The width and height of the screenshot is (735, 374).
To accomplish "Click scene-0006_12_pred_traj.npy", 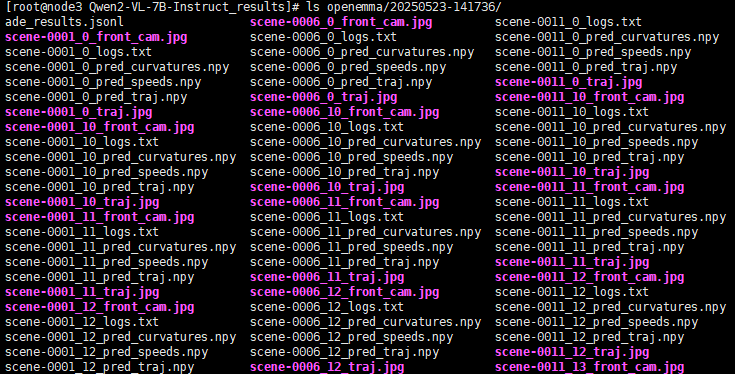I will [345, 352].
